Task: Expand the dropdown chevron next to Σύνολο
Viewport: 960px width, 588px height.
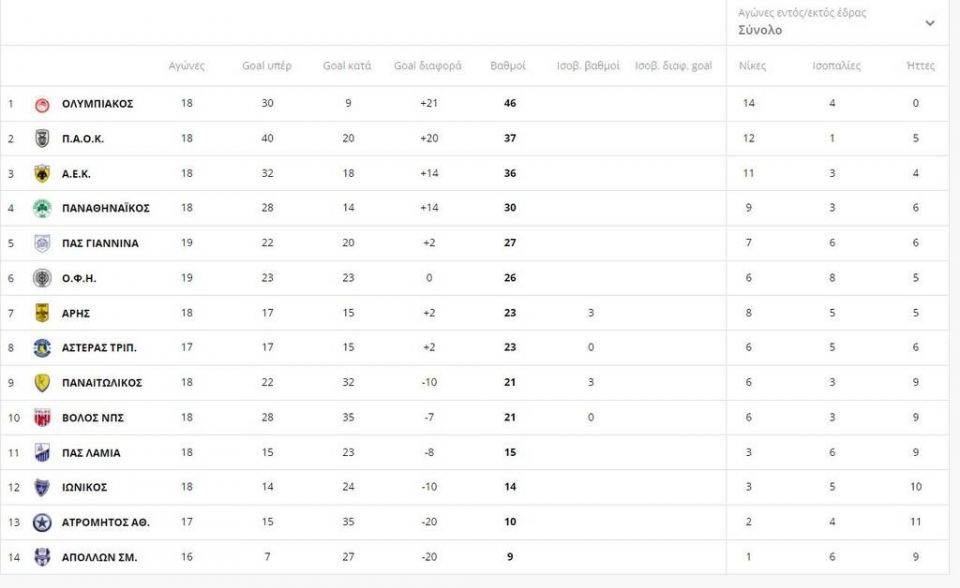Action: tap(929, 23)
